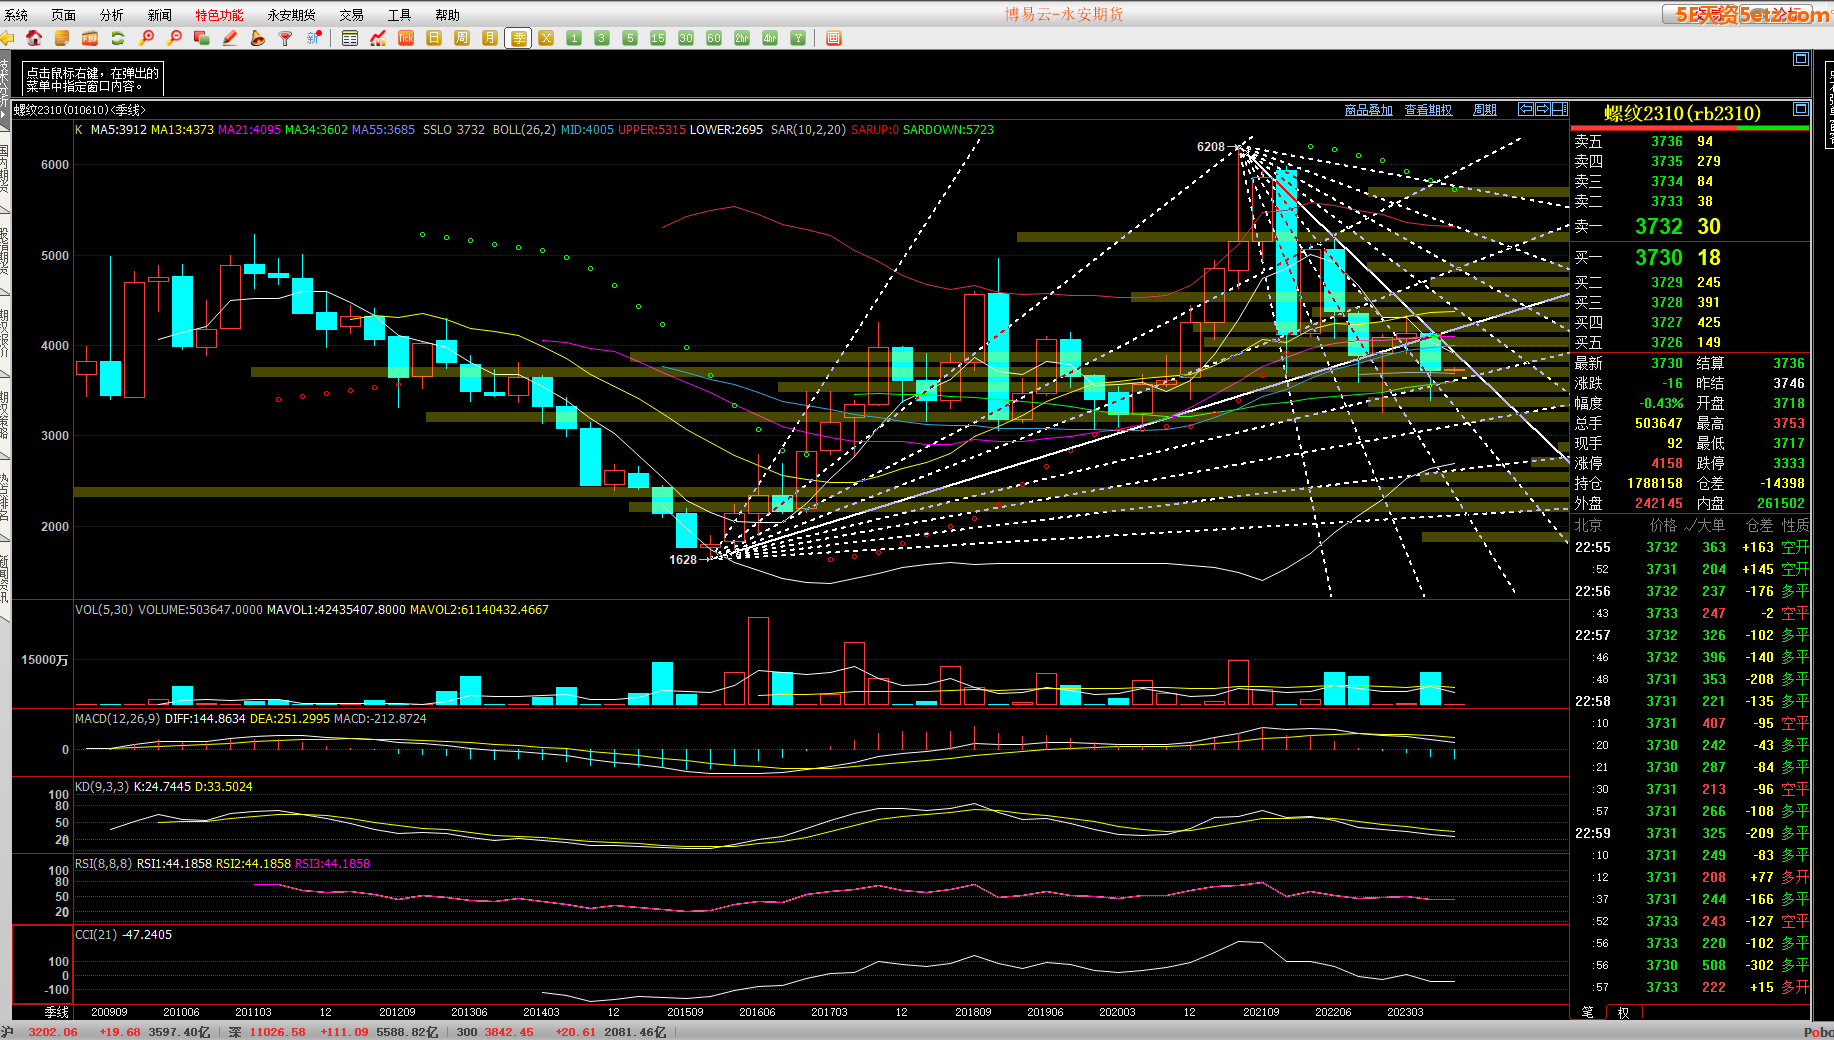1834x1040 pixels.
Task: Click the green Y period icon
Action: click(798, 38)
